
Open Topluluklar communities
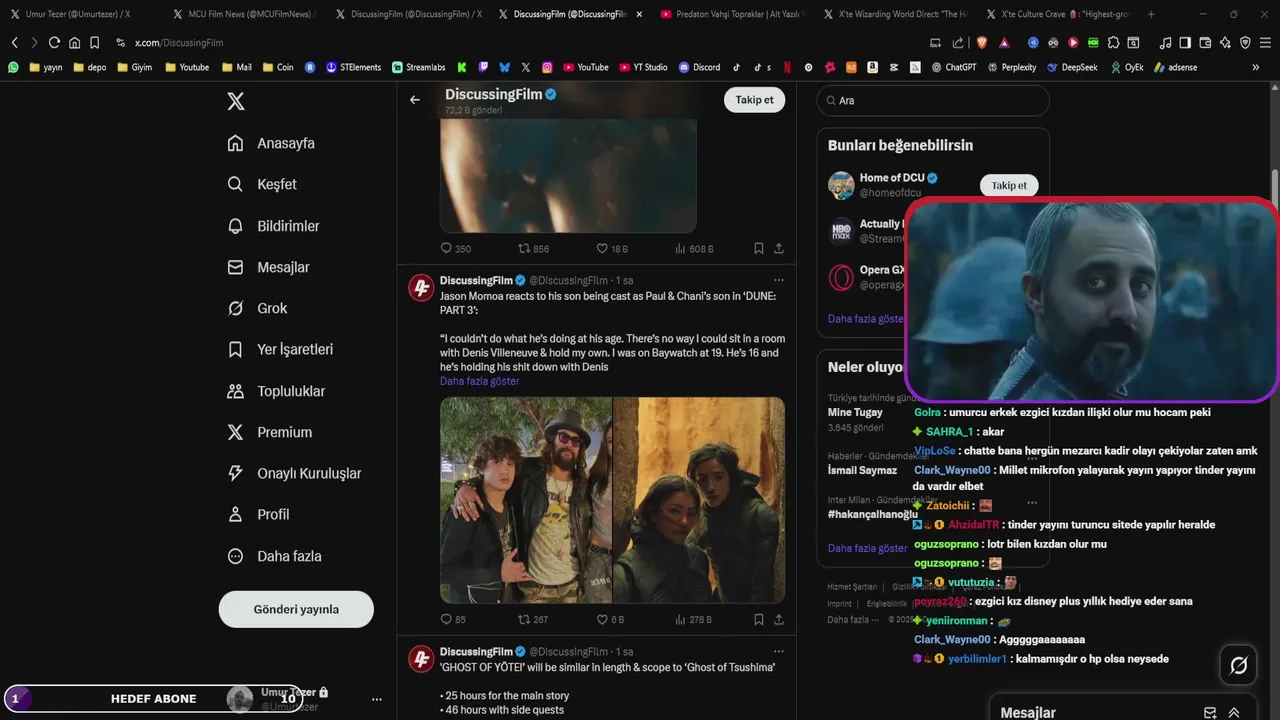pyautogui.click(x=276, y=391)
